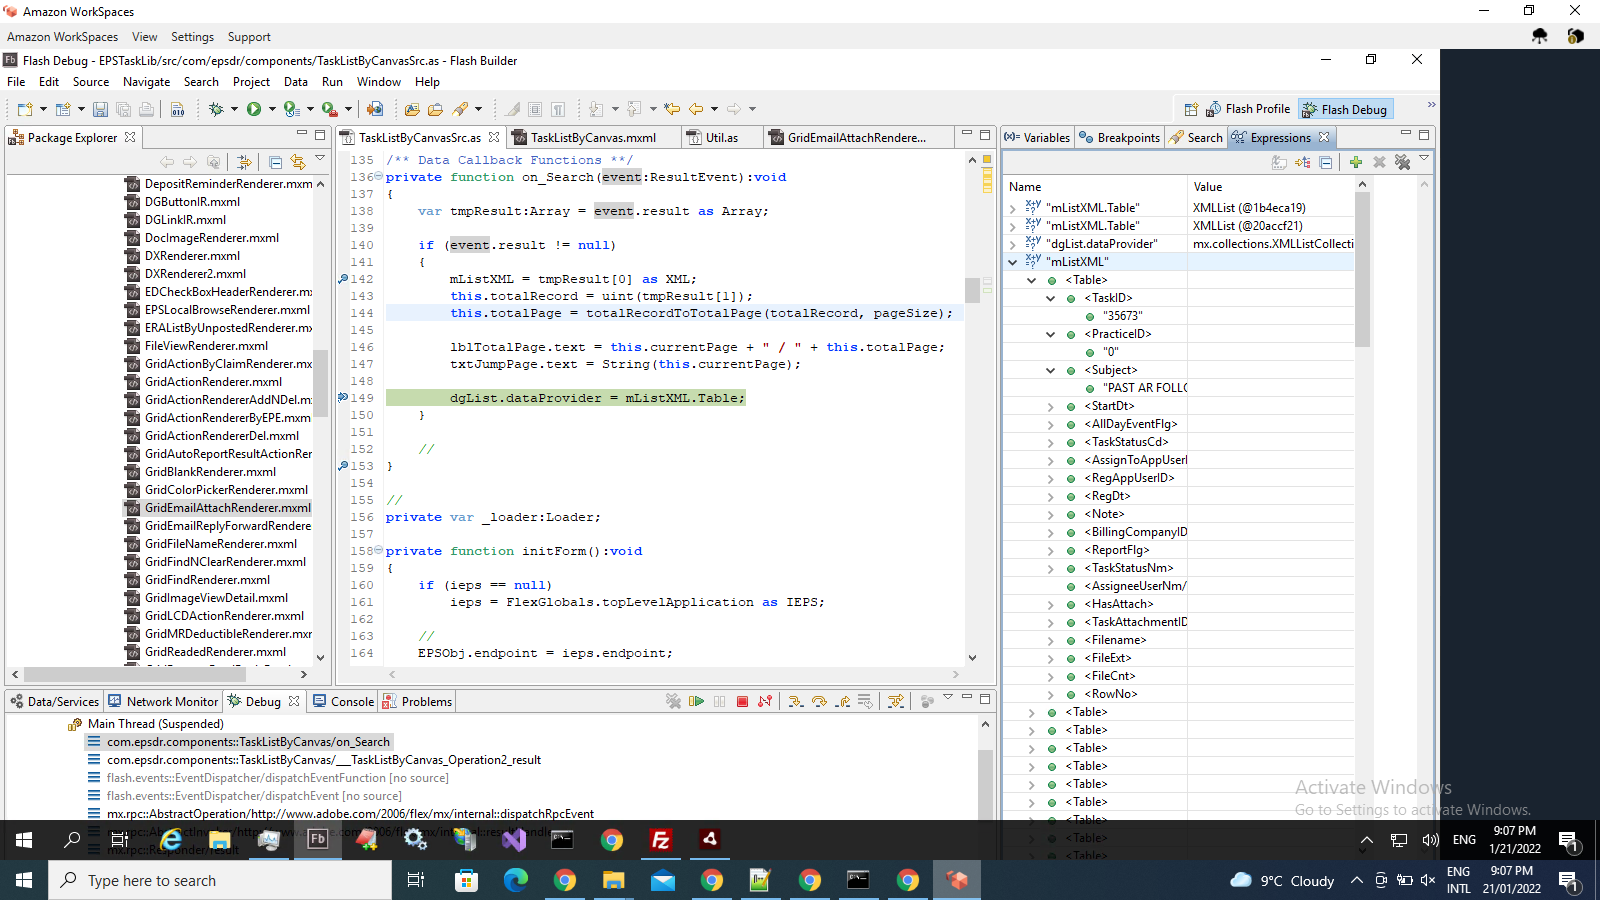1600x900 pixels.
Task: Click the Debug bug icon in toolbar
Action: [215, 109]
